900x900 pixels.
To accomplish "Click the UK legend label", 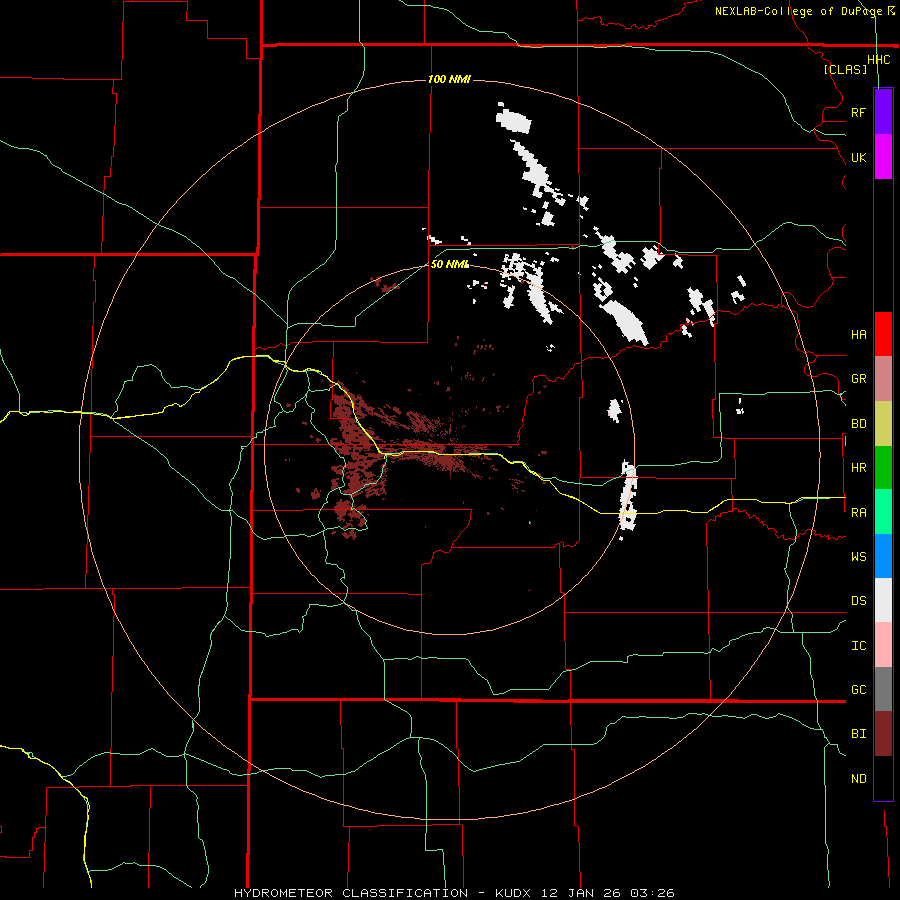I will pyautogui.click(x=859, y=157).
